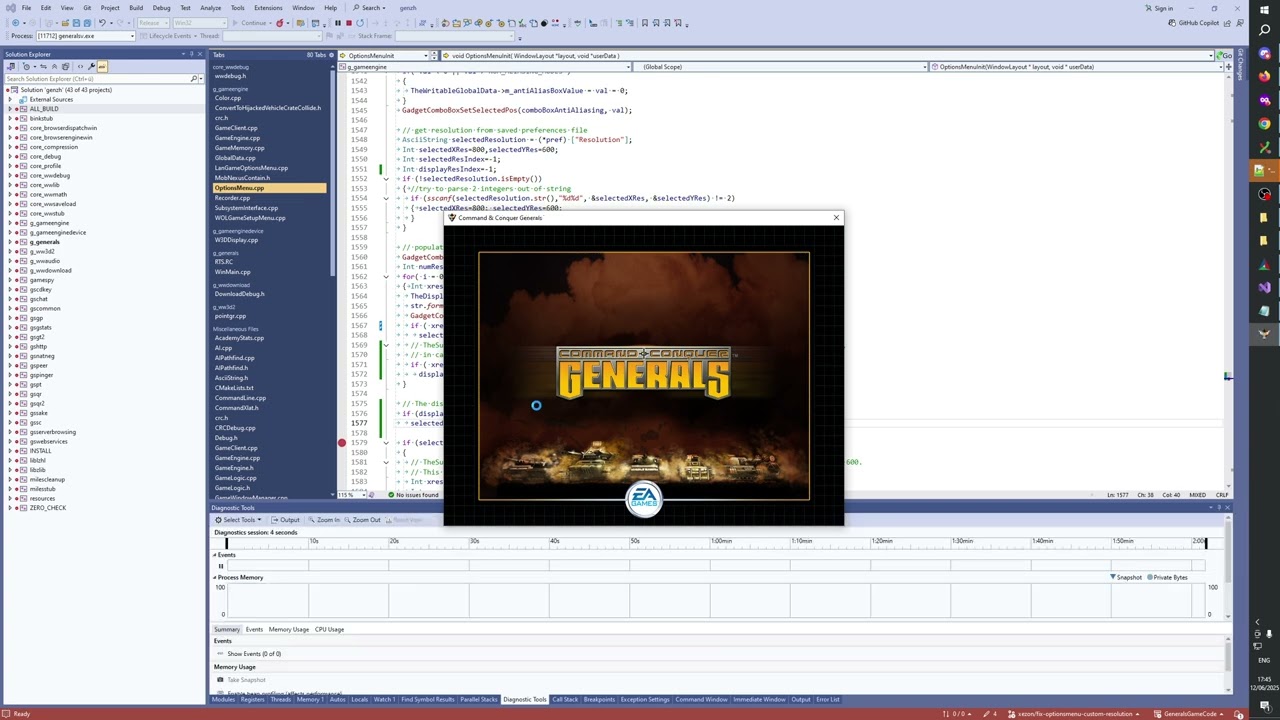Open GameEngine.cpp under g_gameengine in Tabs panel
This screenshot has width=1280, height=720.
point(237,138)
